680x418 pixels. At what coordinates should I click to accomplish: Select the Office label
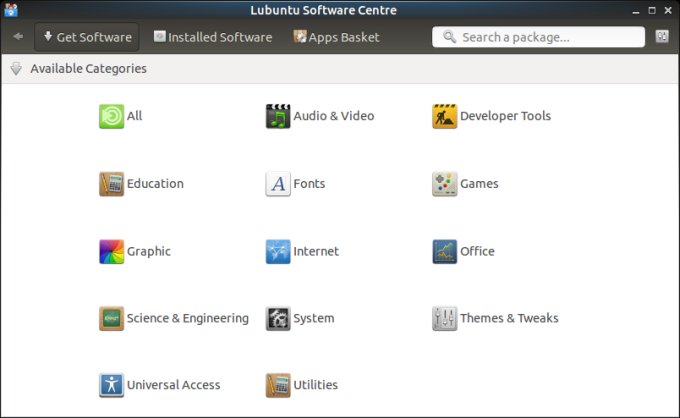(477, 251)
